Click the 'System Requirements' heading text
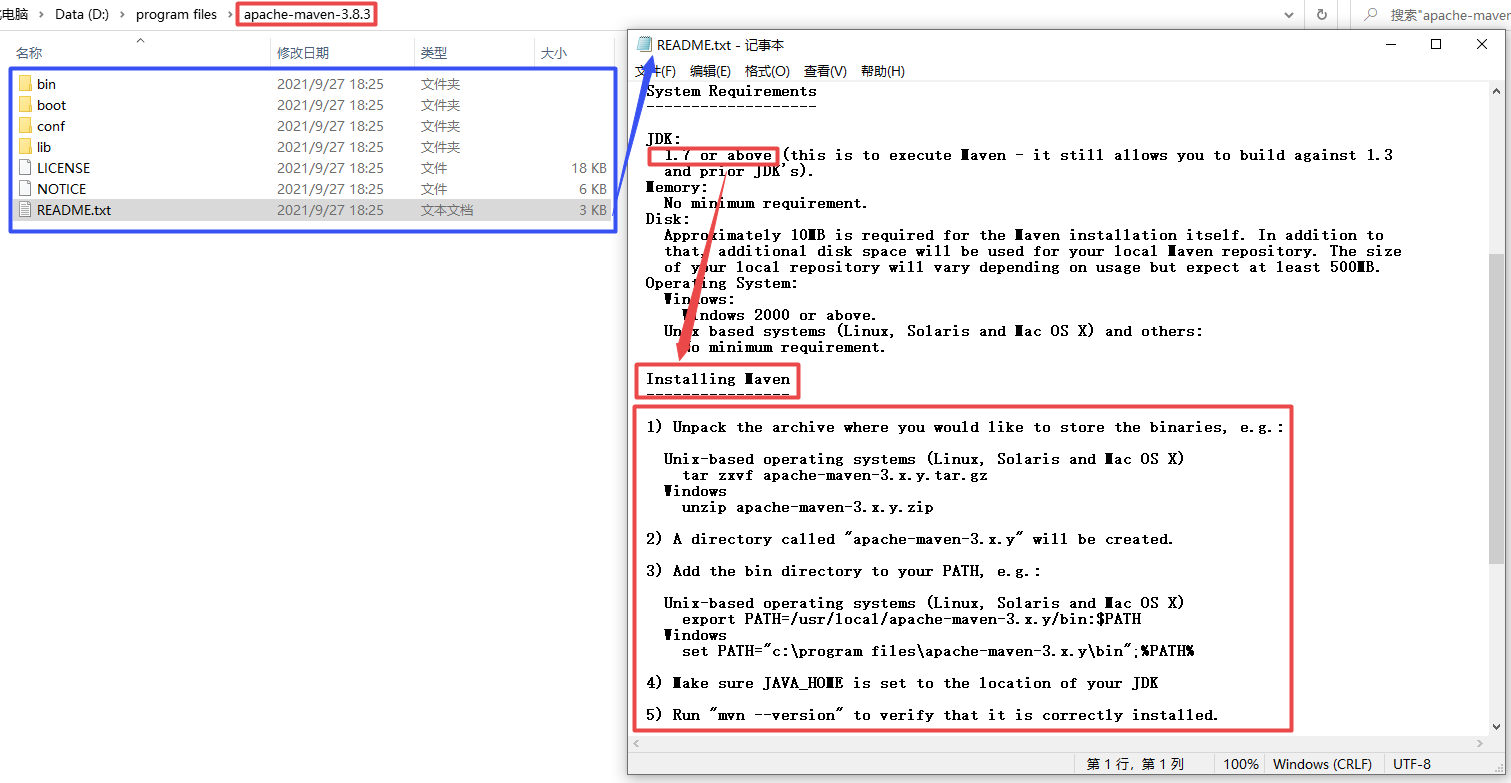Screen dimensions: 1511x783 [731, 91]
